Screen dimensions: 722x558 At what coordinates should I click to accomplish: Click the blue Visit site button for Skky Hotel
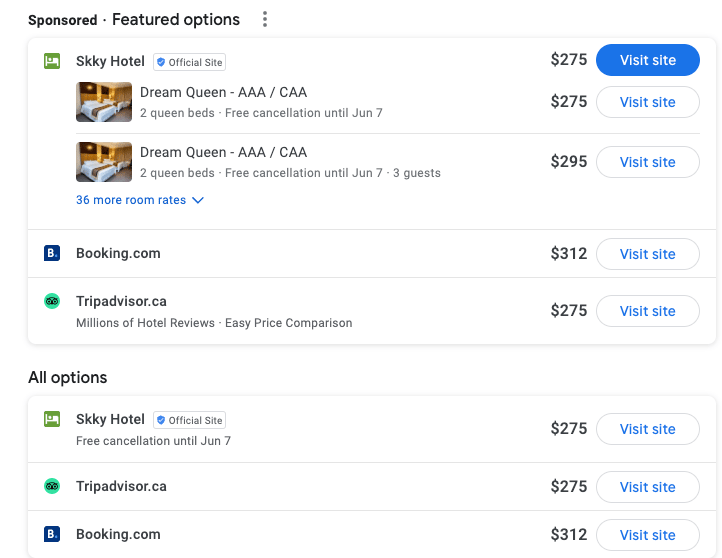point(648,60)
